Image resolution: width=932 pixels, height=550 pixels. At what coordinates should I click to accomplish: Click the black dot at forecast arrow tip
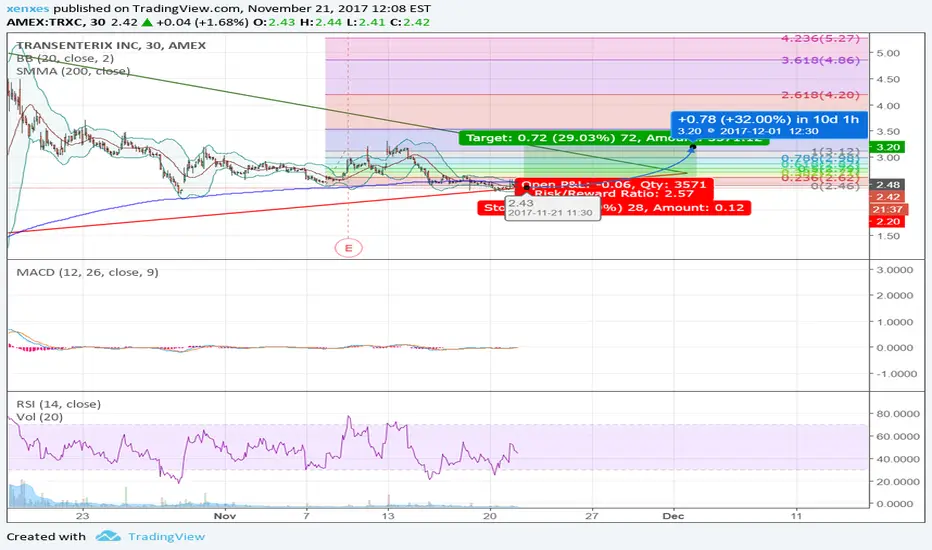point(693,146)
